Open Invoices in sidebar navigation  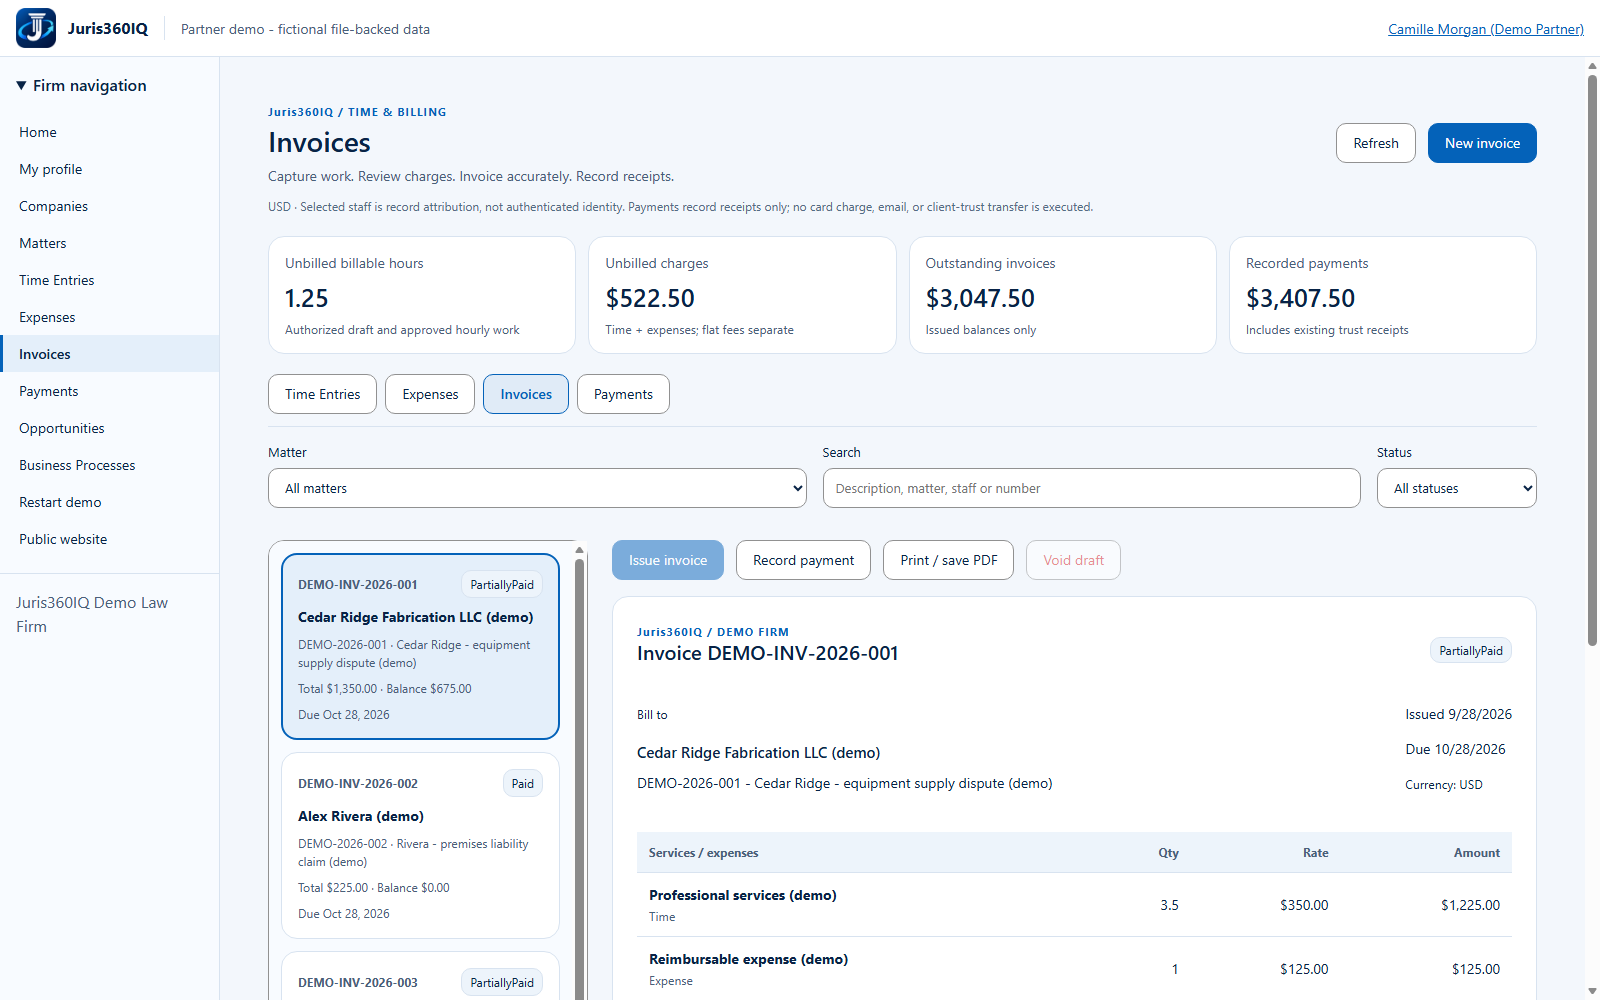point(110,354)
